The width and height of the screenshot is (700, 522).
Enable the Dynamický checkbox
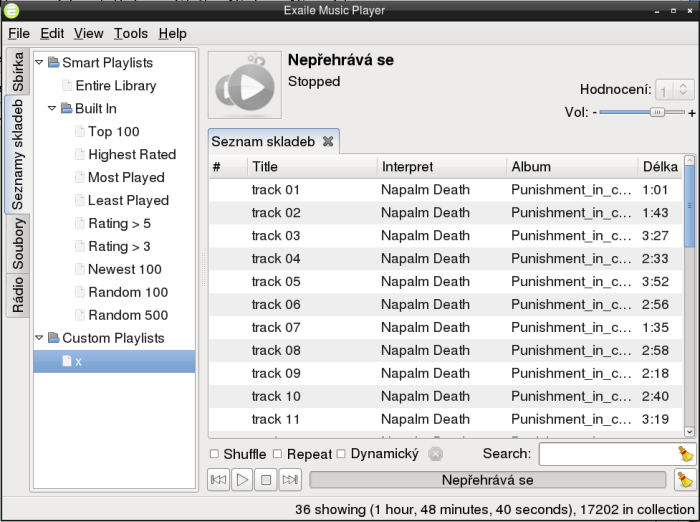[x=341, y=454]
